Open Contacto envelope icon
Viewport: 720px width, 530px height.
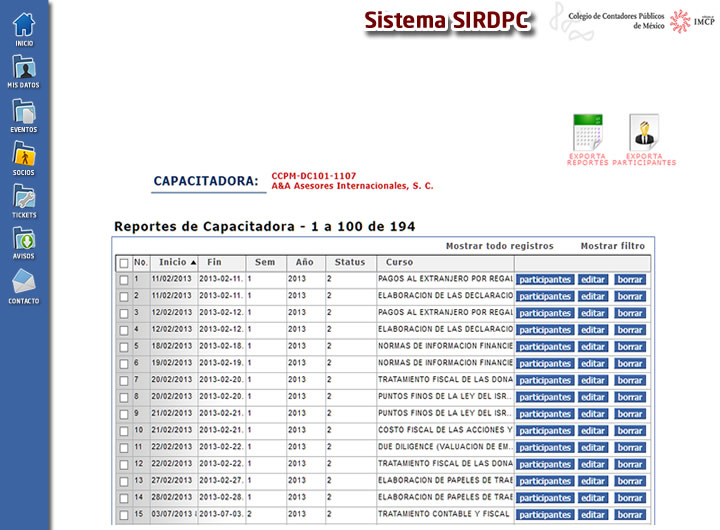pos(24,283)
